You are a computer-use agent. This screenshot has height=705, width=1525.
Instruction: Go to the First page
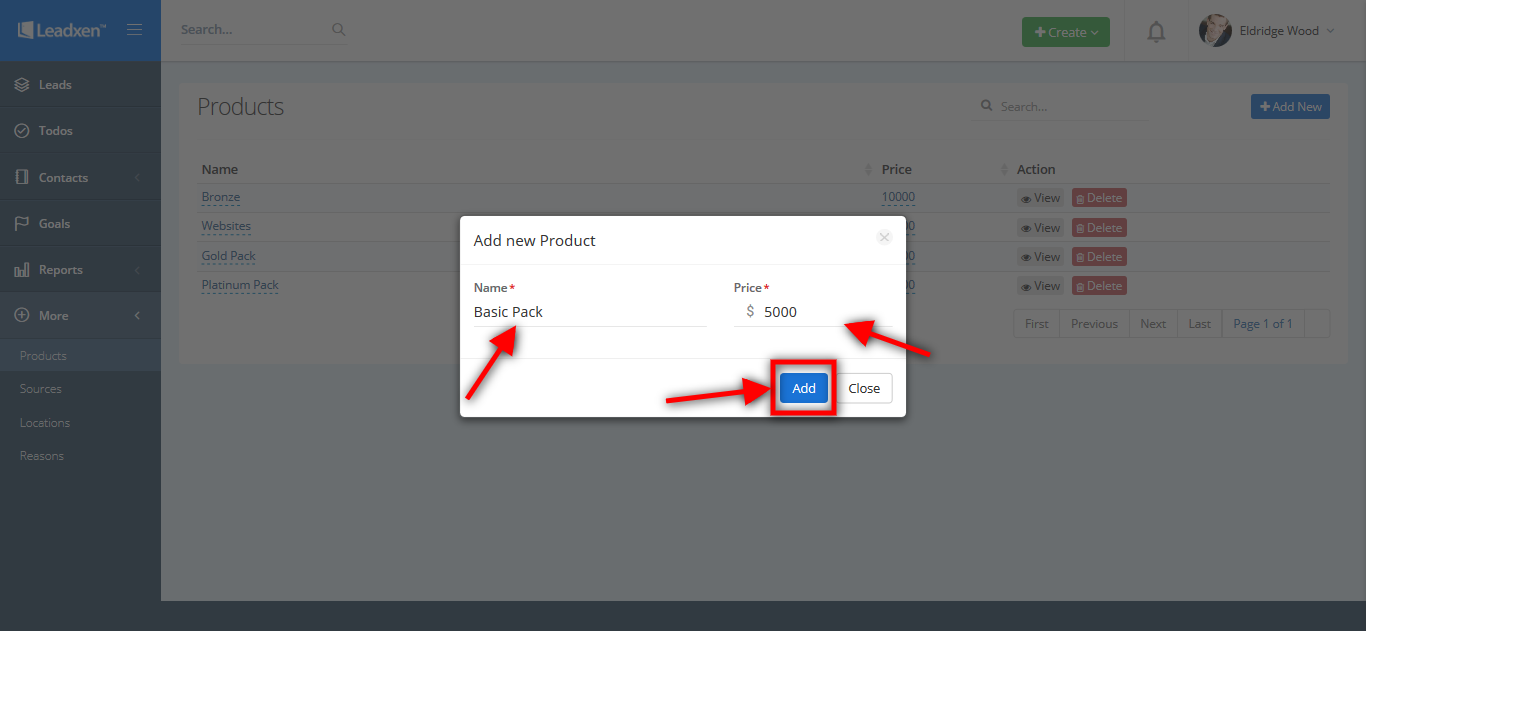pos(1037,324)
